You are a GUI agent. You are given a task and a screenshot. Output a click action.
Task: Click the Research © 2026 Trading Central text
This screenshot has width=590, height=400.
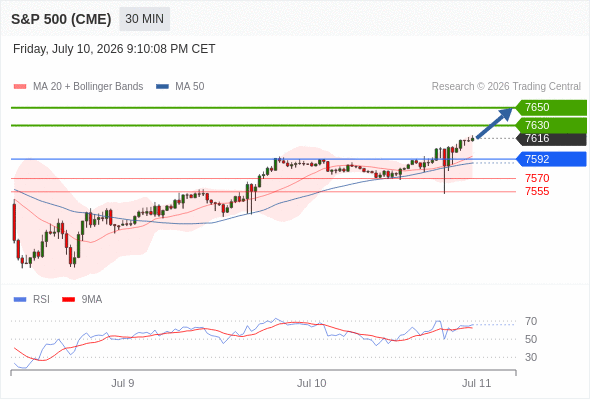point(506,87)
